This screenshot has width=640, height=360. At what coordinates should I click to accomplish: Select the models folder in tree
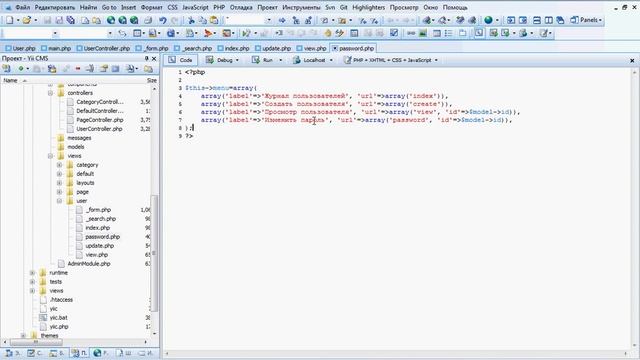coord(76,147)
